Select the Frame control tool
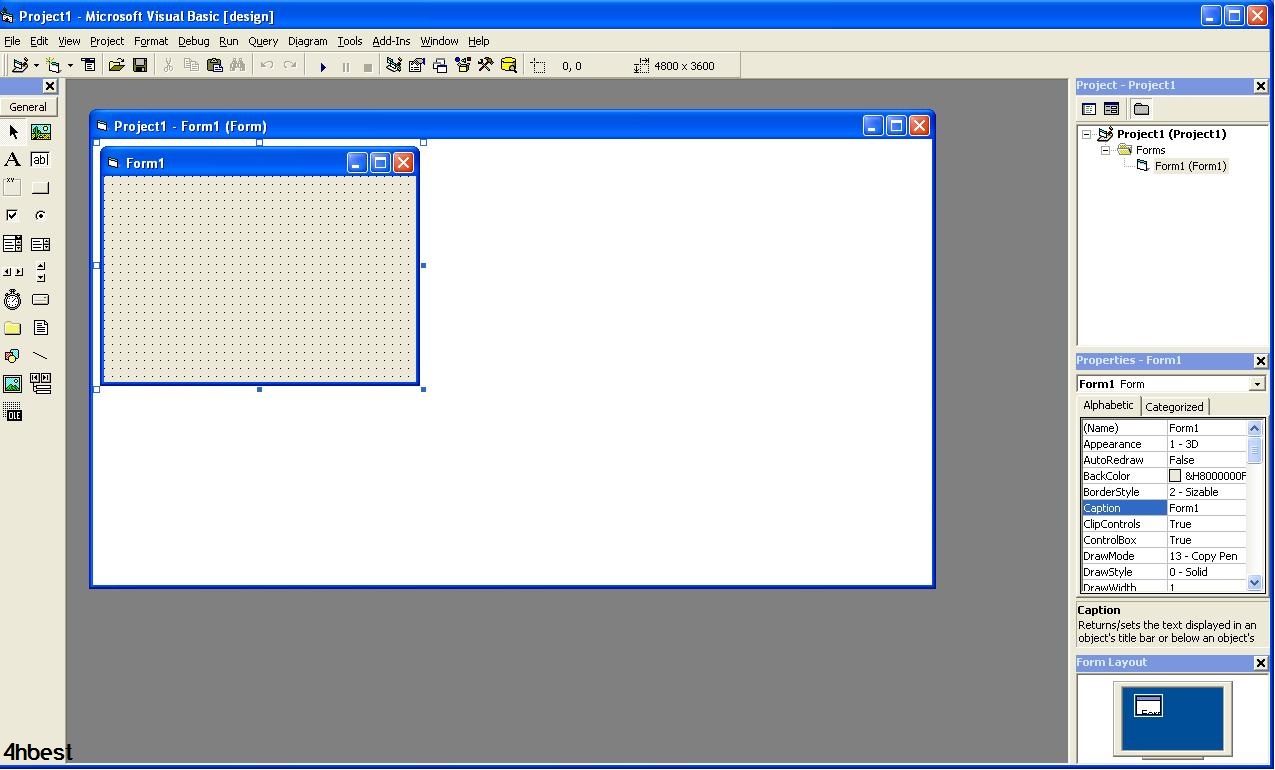The width and height of the screenshot is (1275, 770). coord(13,188)
